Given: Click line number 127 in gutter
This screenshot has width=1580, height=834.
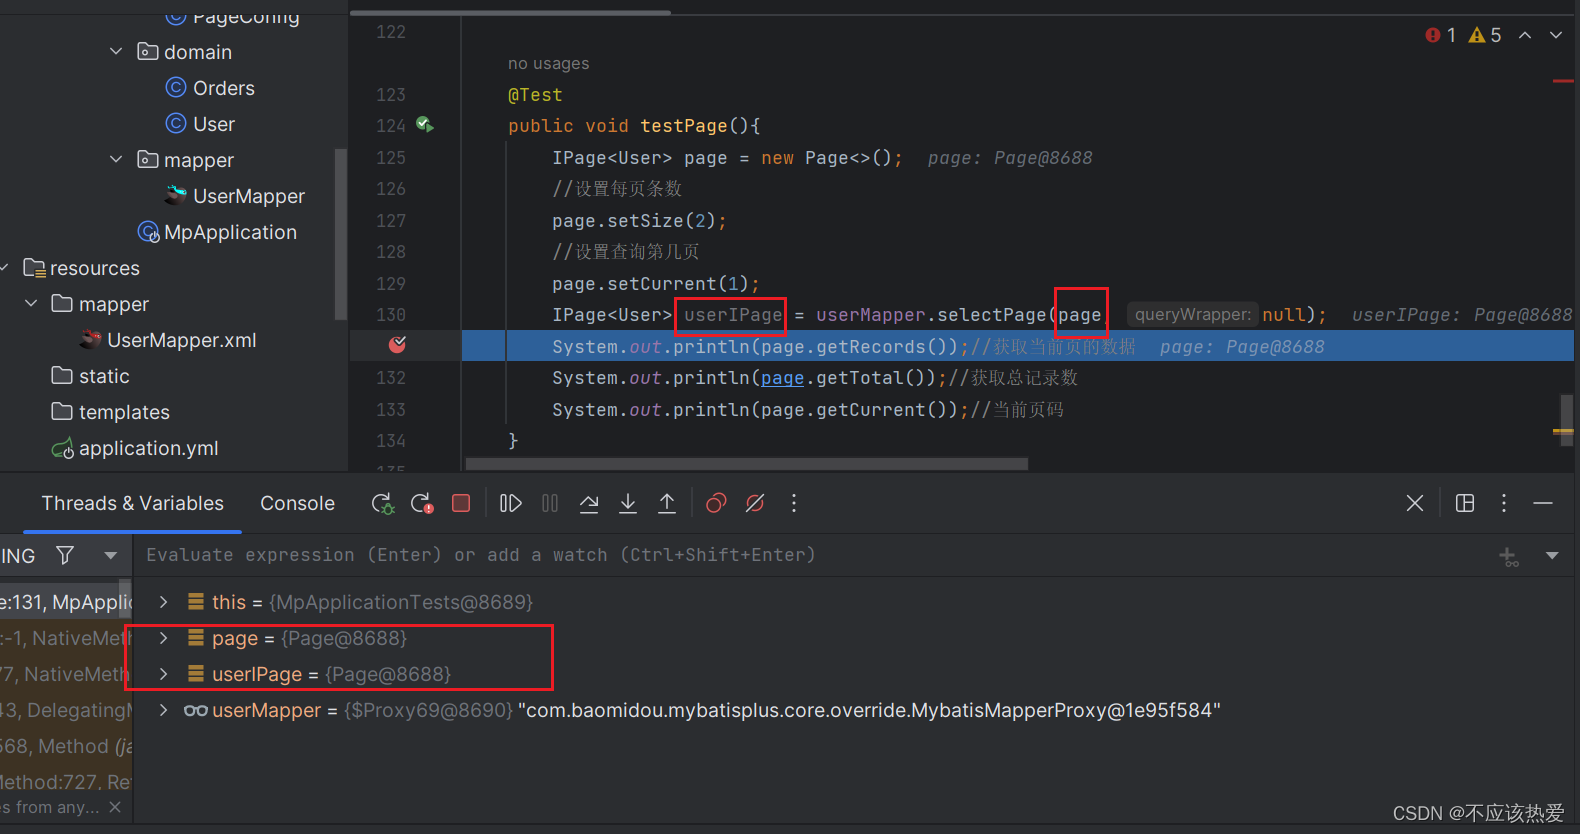Looking at the screenshot, I should pos(391,221).
